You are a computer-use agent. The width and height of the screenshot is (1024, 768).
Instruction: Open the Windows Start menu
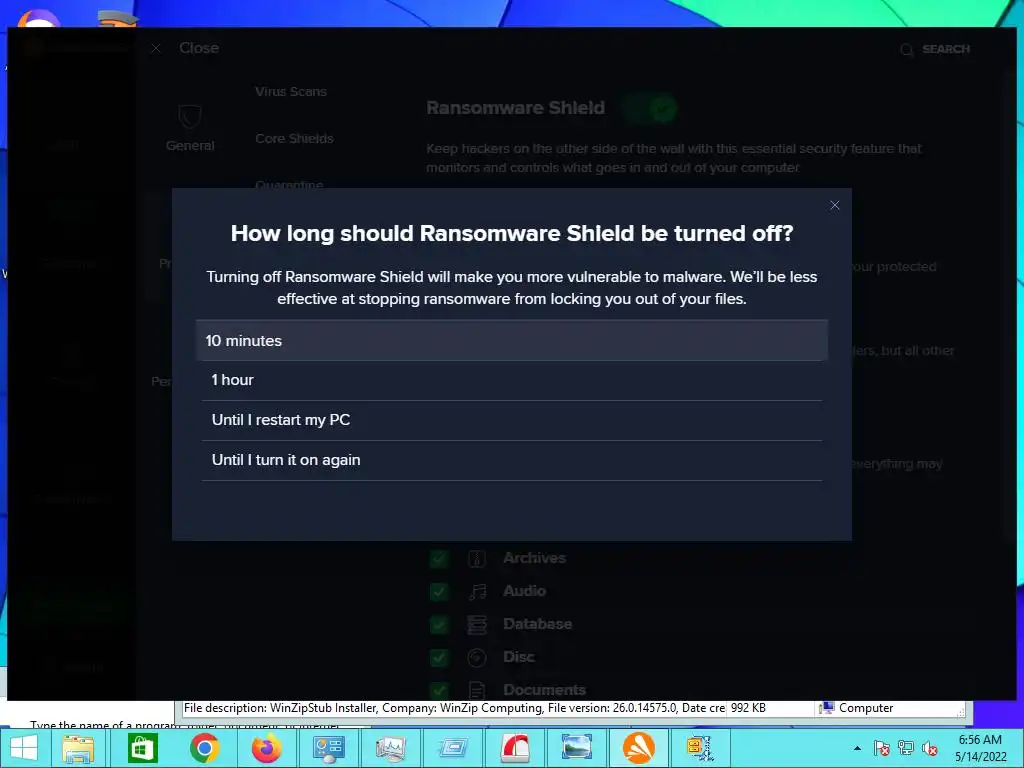click(25, 748)
